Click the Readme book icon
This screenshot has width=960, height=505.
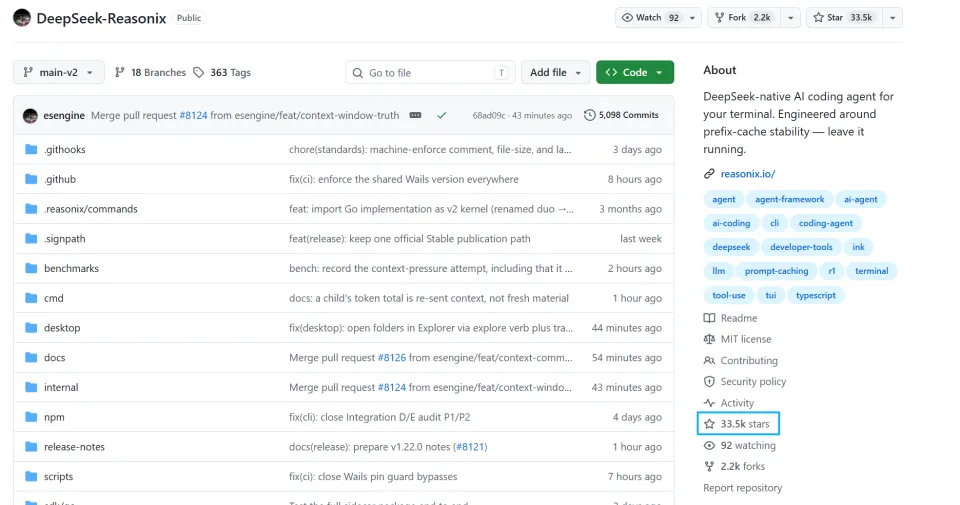click(709, 318)
